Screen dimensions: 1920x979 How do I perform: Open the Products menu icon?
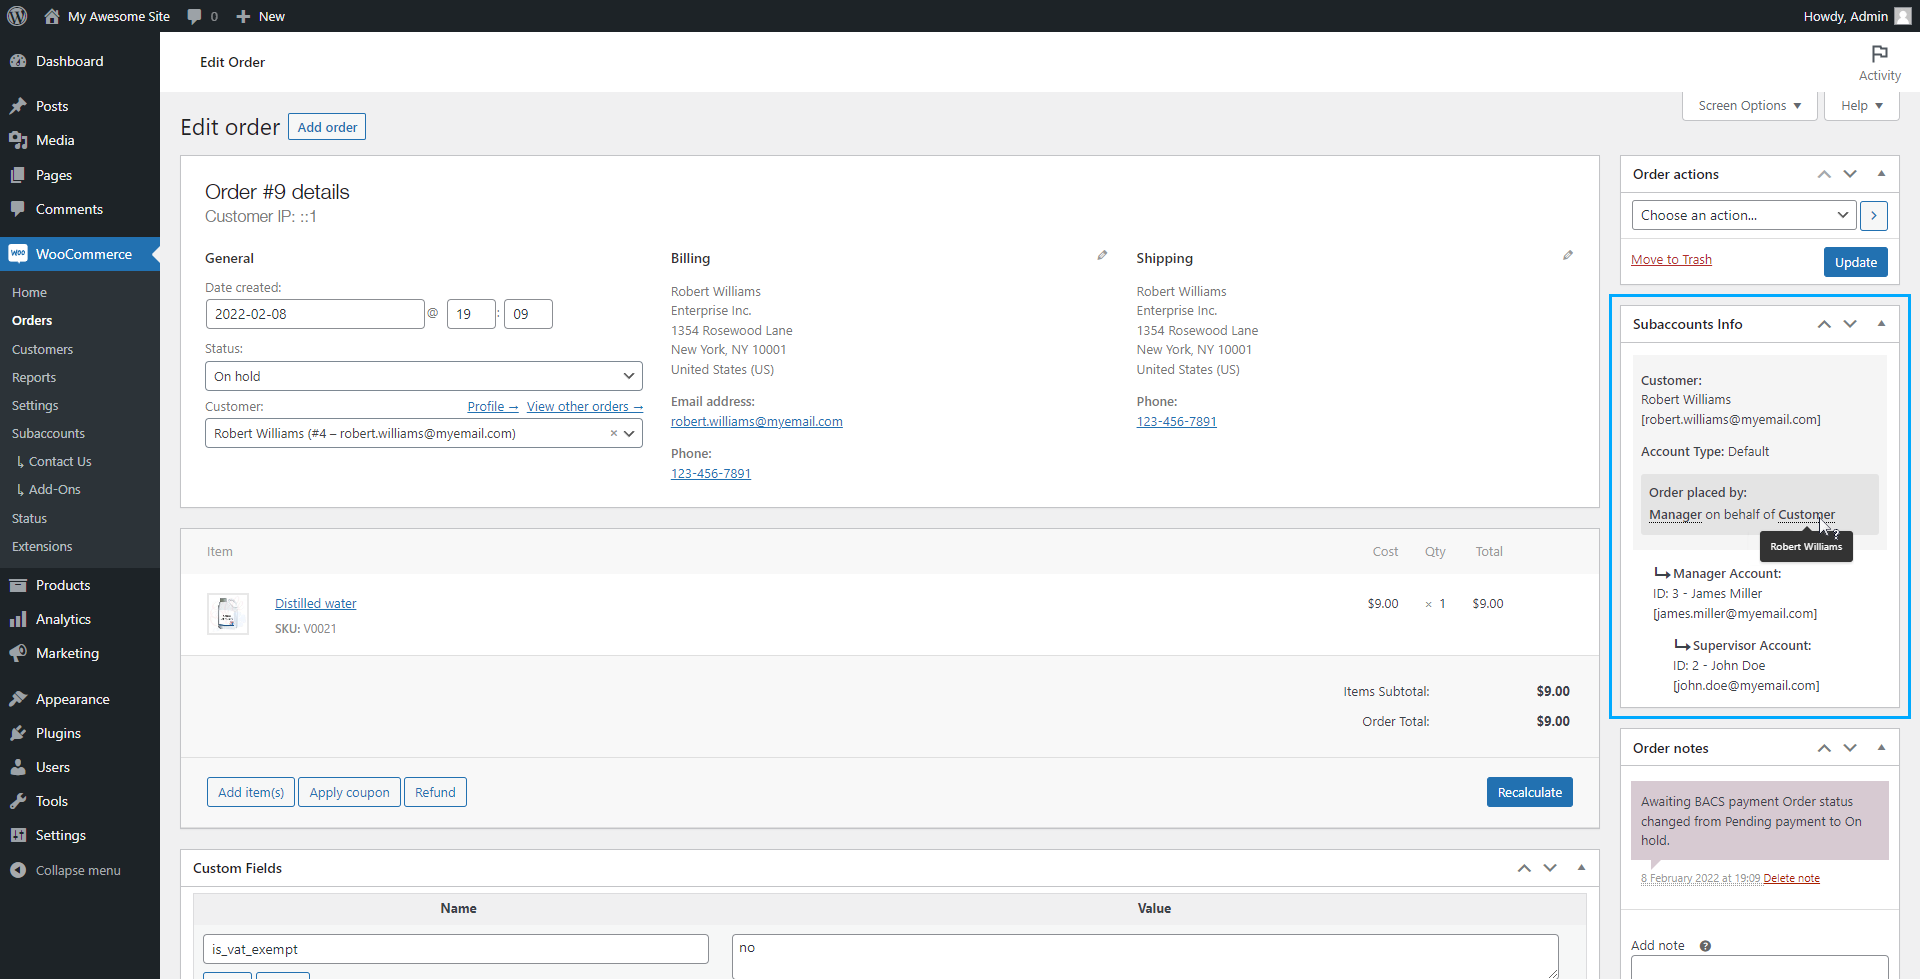click(18, 585)
